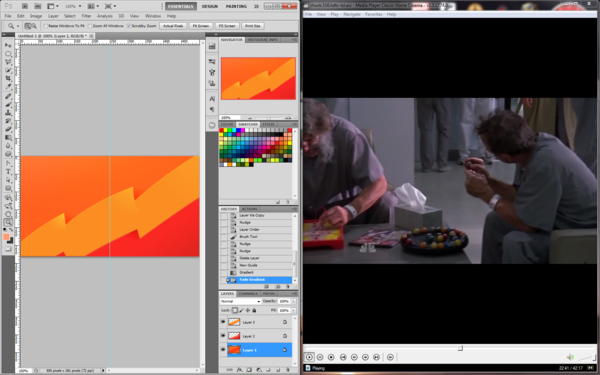Click the Navigator zoom slider
600x375 pixels.
coord(269,118)
